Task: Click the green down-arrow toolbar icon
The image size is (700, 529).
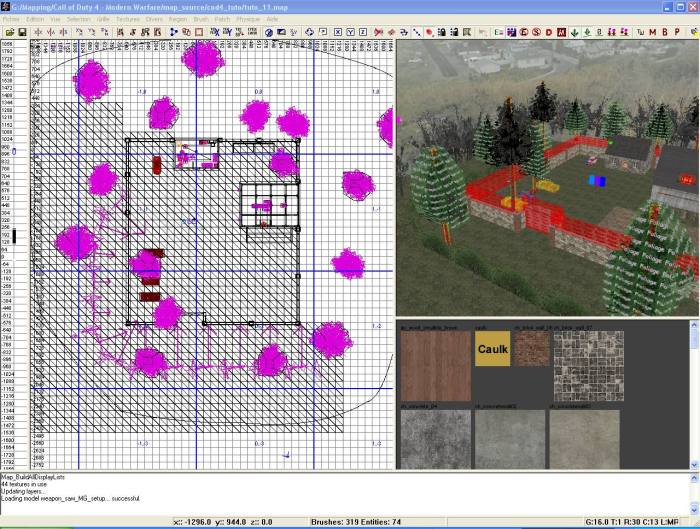Action: [575, 32]
